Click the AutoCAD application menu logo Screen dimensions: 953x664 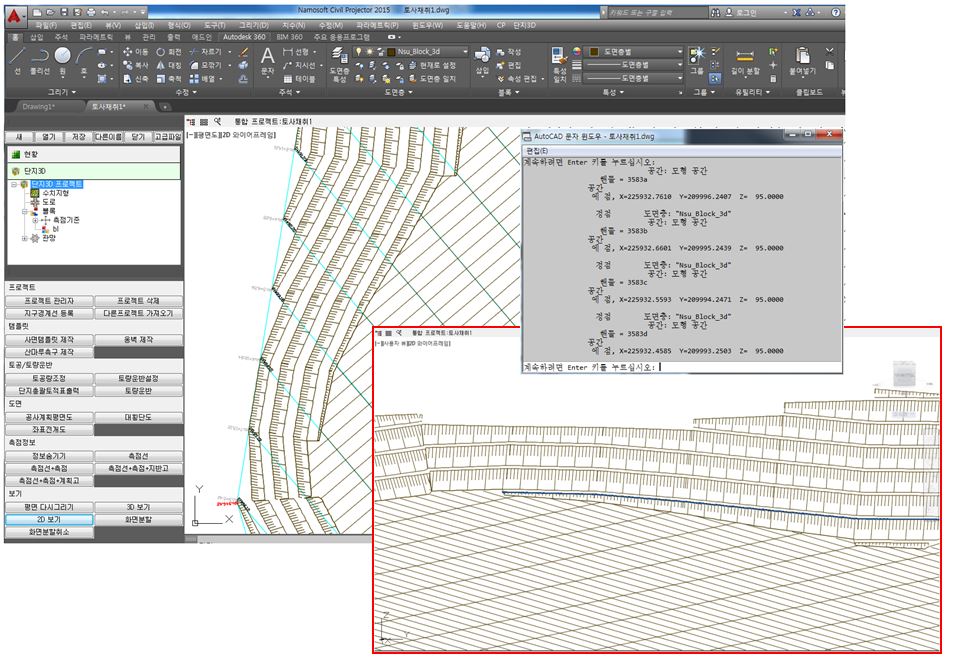pos(14,16)
